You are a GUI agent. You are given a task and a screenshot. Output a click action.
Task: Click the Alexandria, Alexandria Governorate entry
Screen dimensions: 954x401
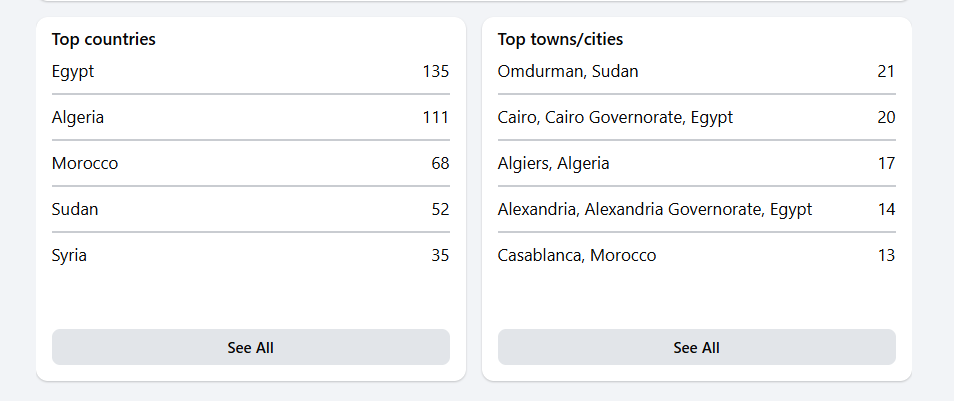(x=654, y=209)
